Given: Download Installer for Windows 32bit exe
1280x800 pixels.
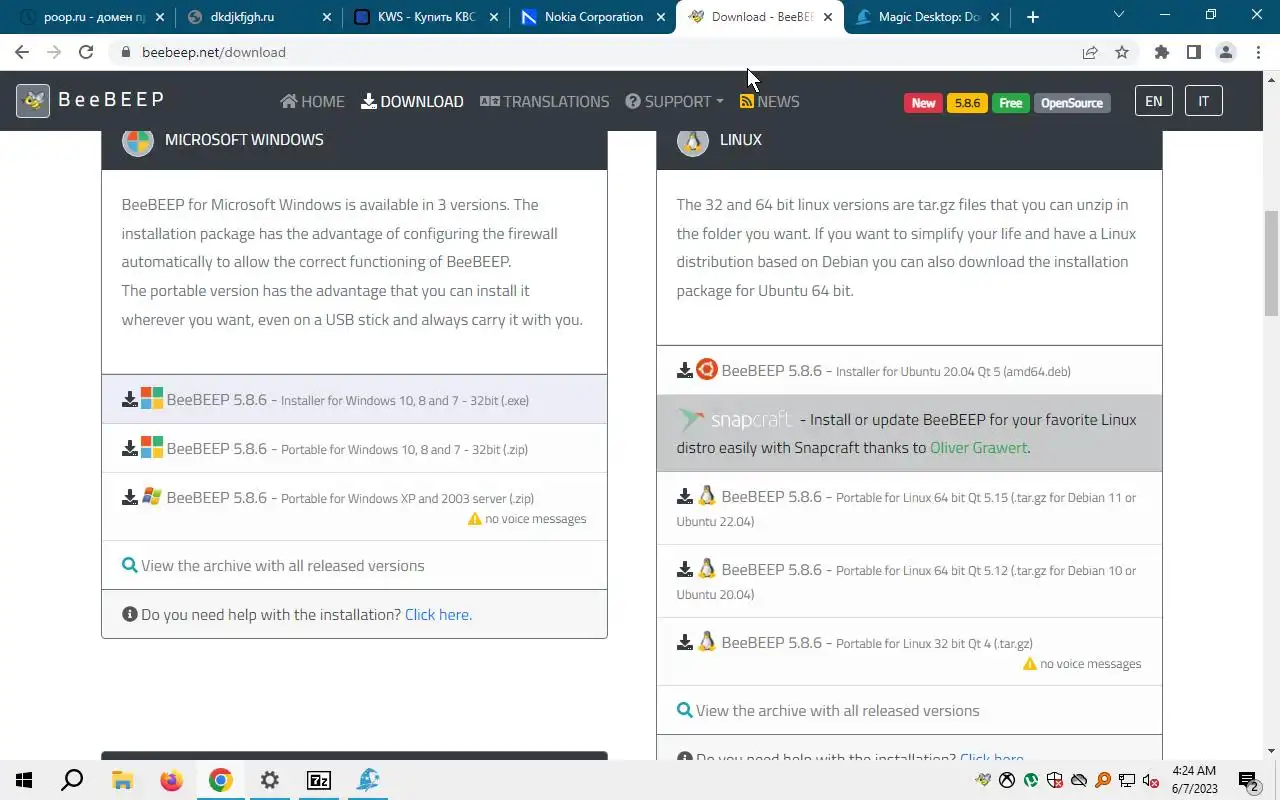Looking at the screenshot, I should tap(354, 399).
